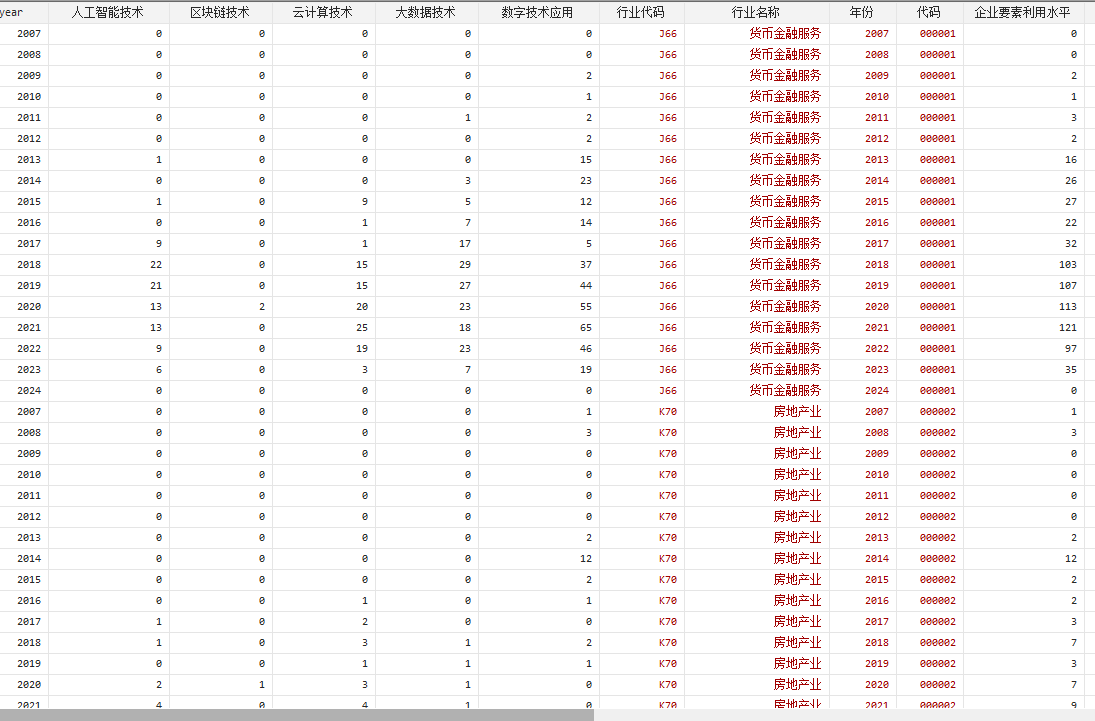This screenshot has width=1095, height=721.
Task: Click the J66 code in the 2024 row
Action: pos(667,391)
